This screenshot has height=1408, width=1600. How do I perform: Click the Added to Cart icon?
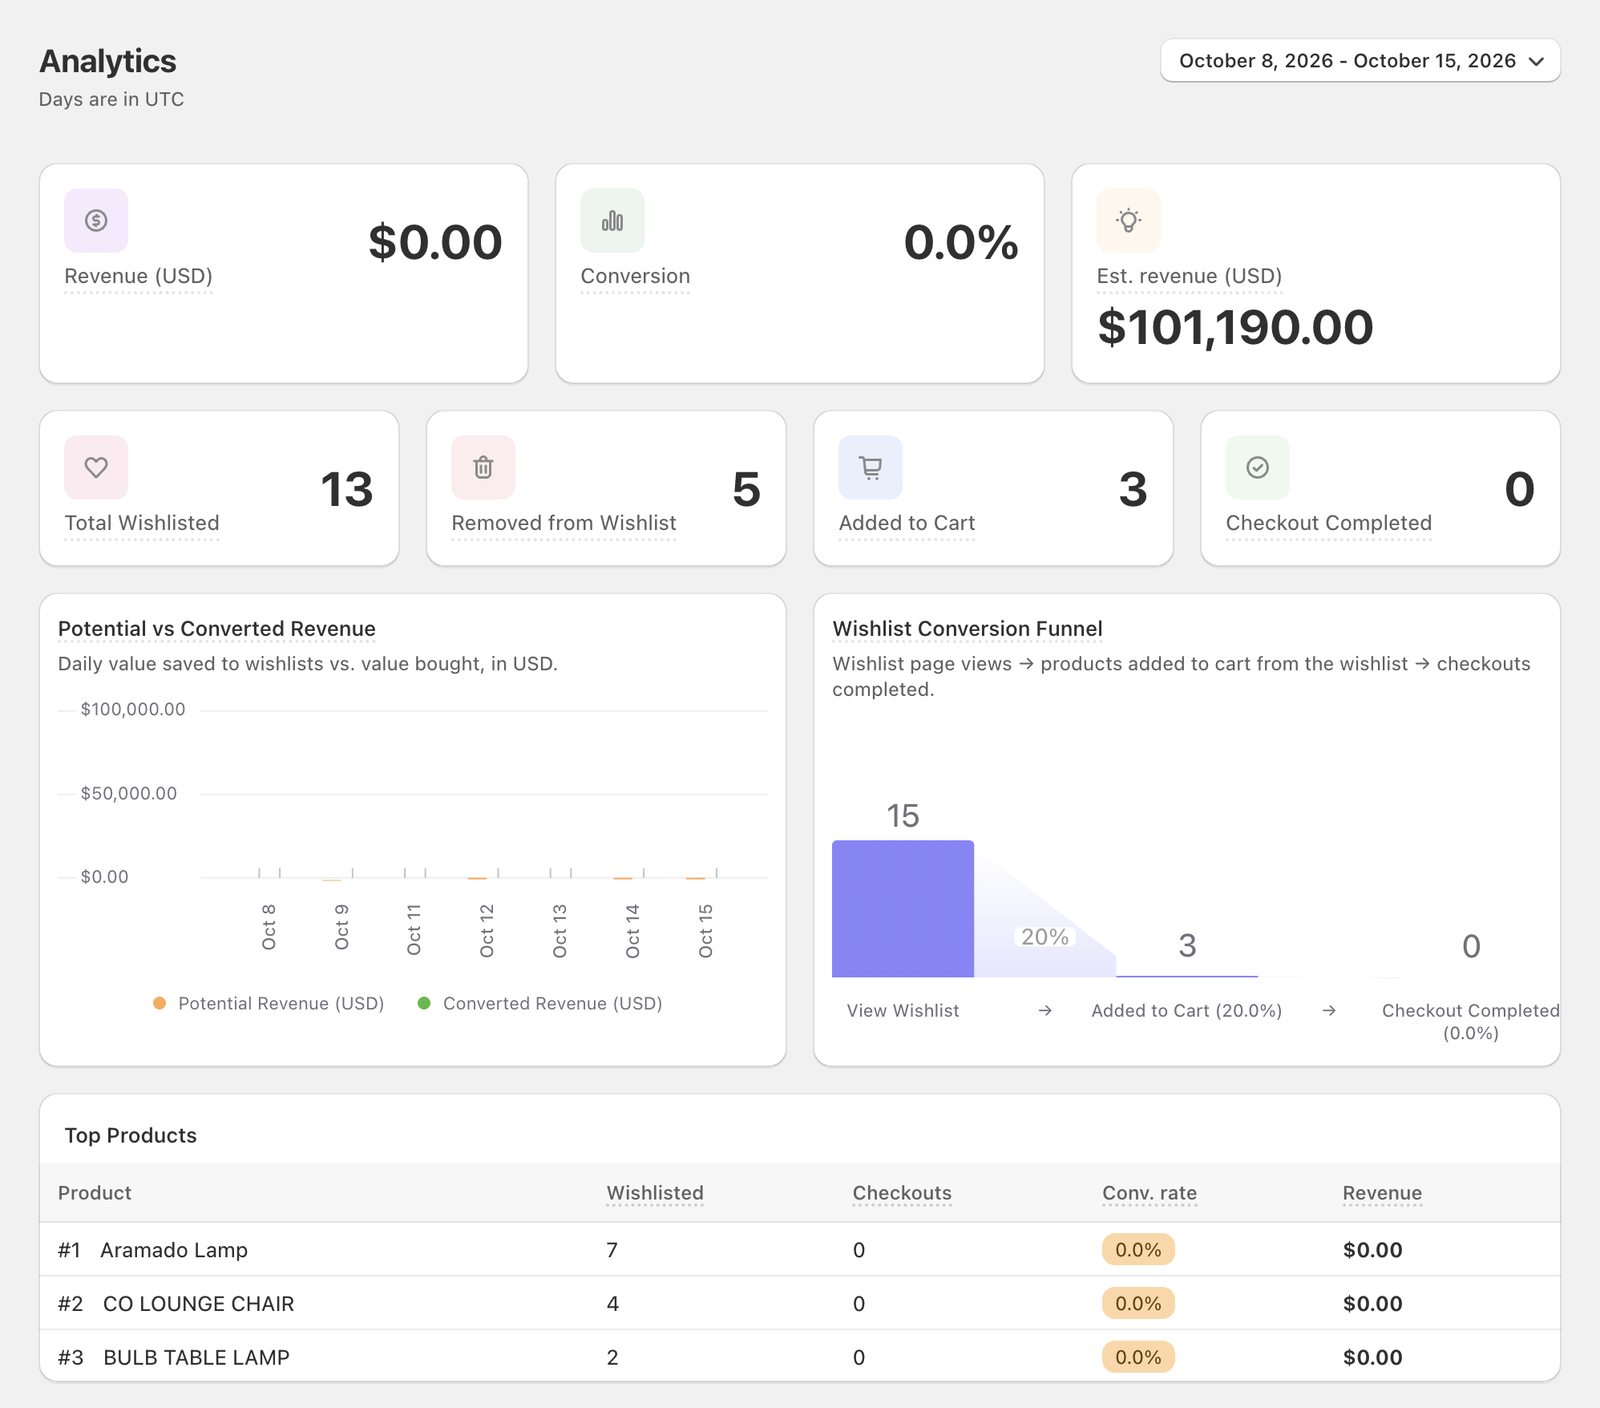870,467
